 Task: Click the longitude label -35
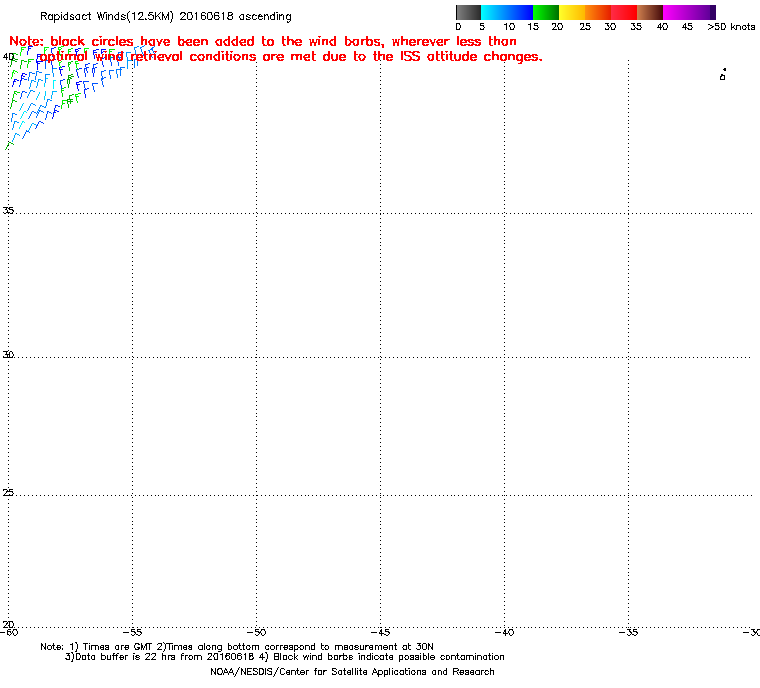(x=629, y=632)
